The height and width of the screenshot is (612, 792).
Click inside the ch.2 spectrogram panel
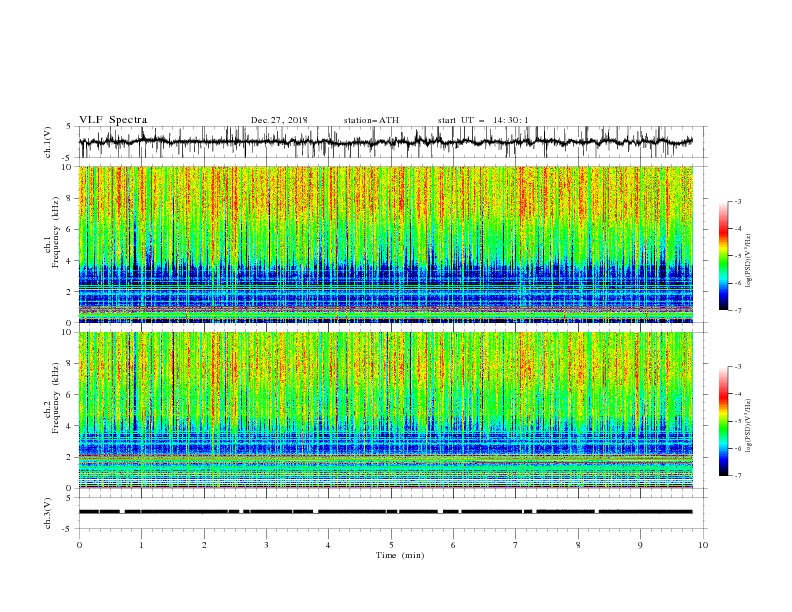coord(385,410)
